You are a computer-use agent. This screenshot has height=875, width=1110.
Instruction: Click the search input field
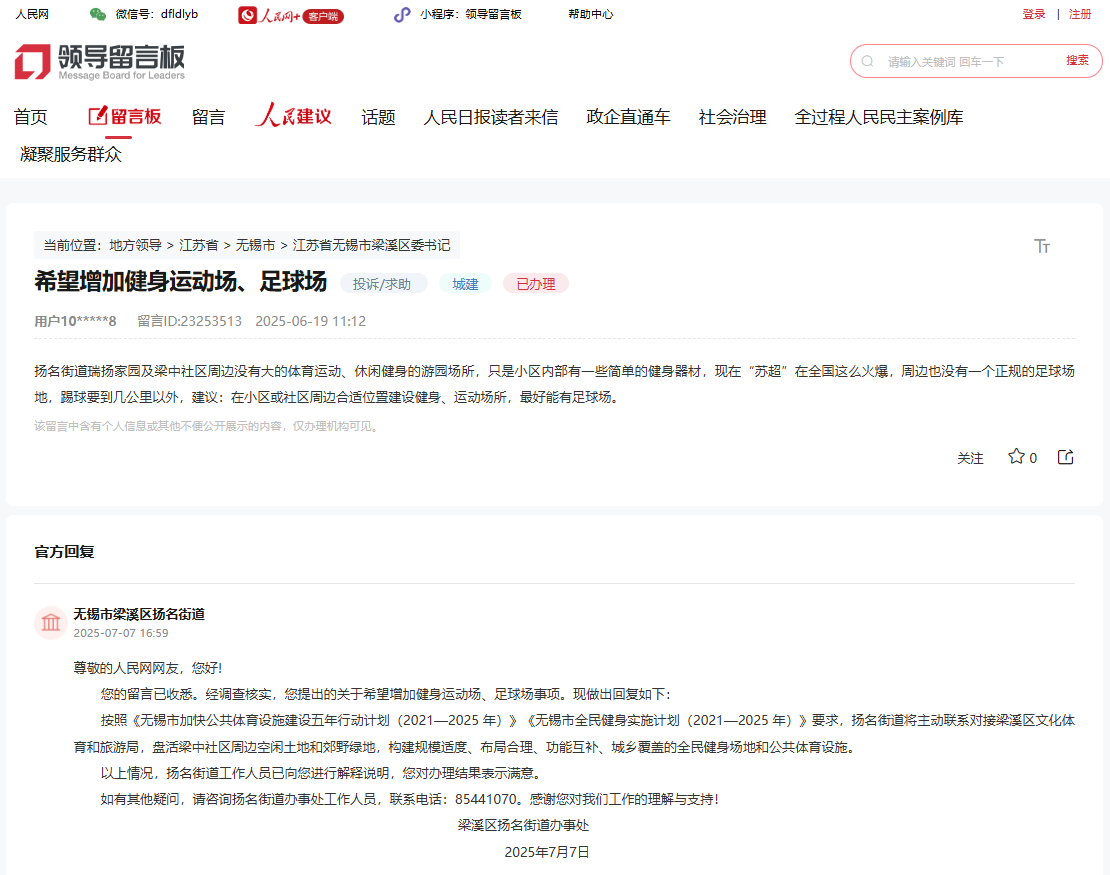coord(950,60)
